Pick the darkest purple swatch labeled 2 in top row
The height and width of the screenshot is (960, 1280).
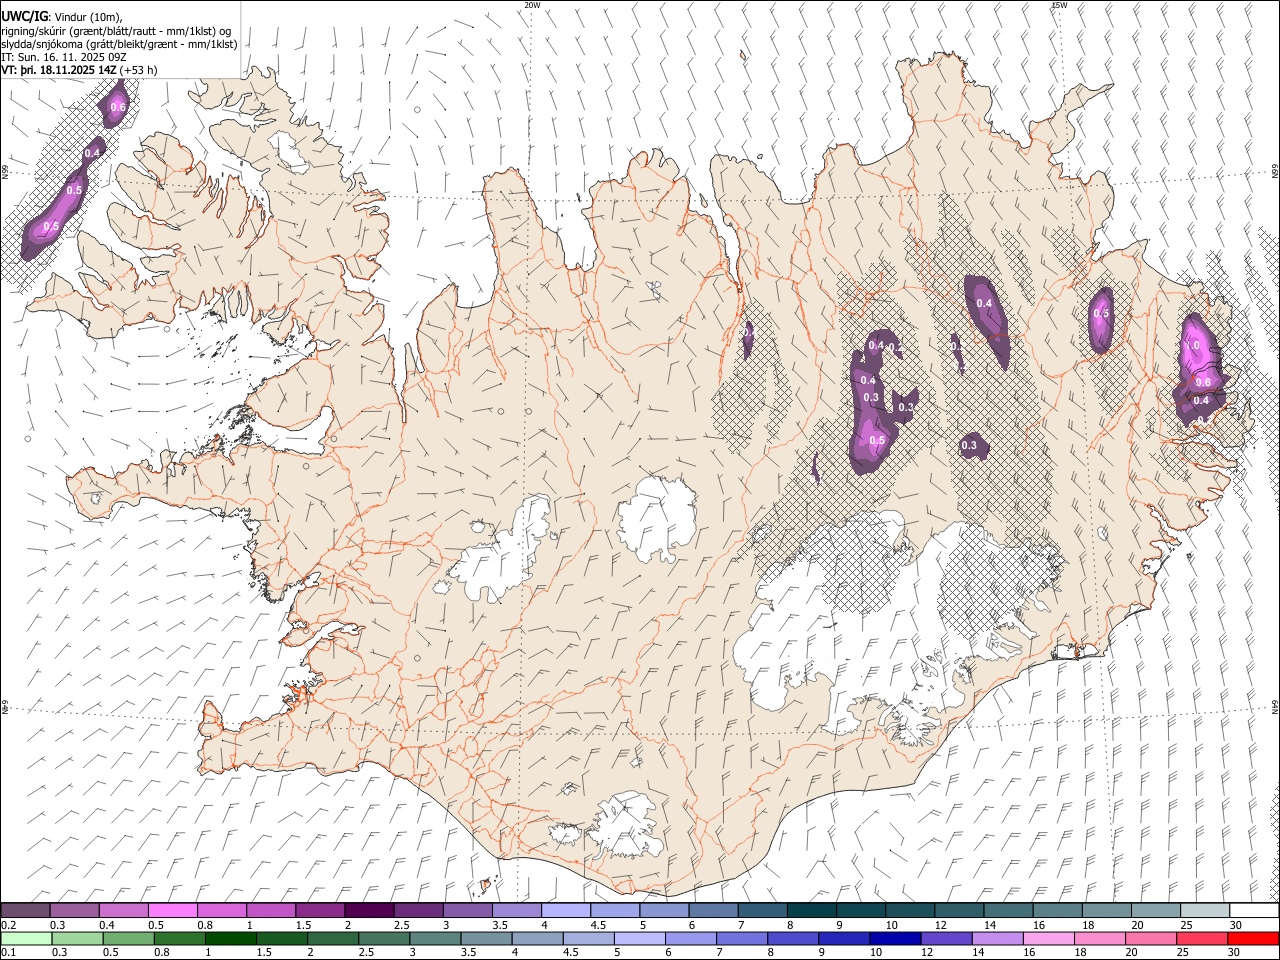point(369,911)
